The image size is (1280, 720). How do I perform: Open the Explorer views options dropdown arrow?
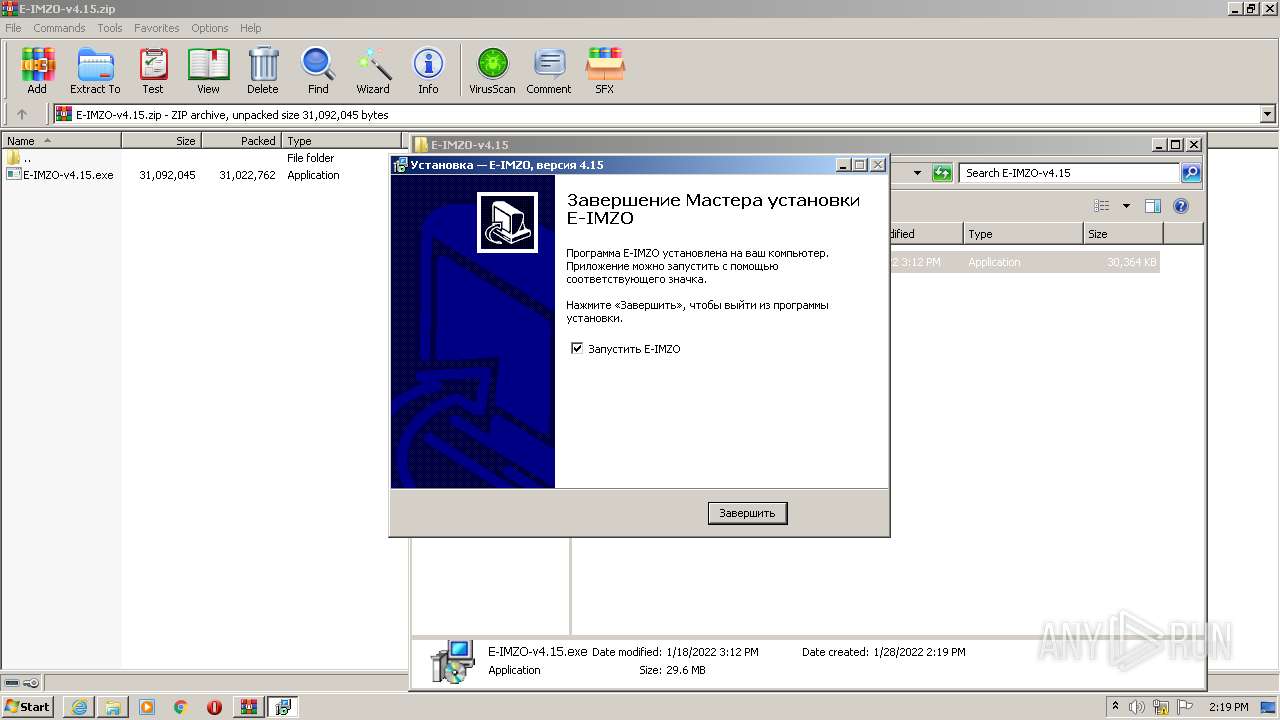1126,206
